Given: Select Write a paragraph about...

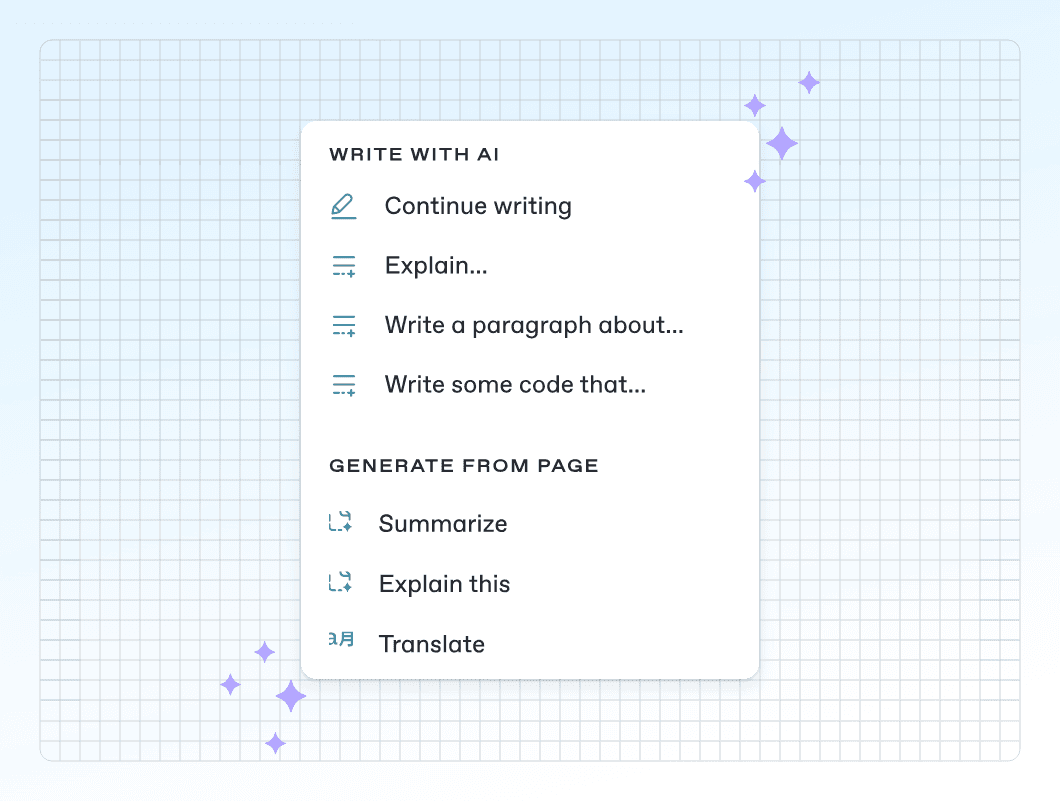Looking at the screenshot, I should 534,326.
